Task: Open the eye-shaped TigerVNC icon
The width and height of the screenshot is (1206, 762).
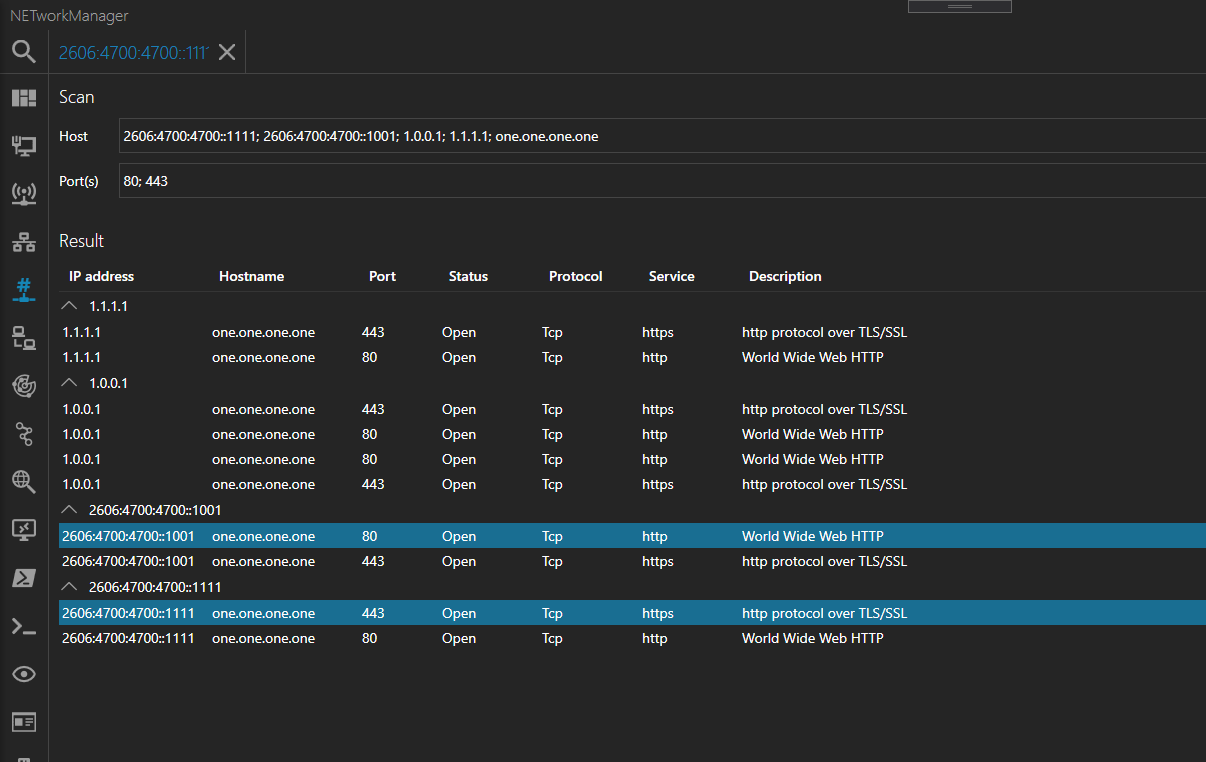Action: click(x=24, y=674)
